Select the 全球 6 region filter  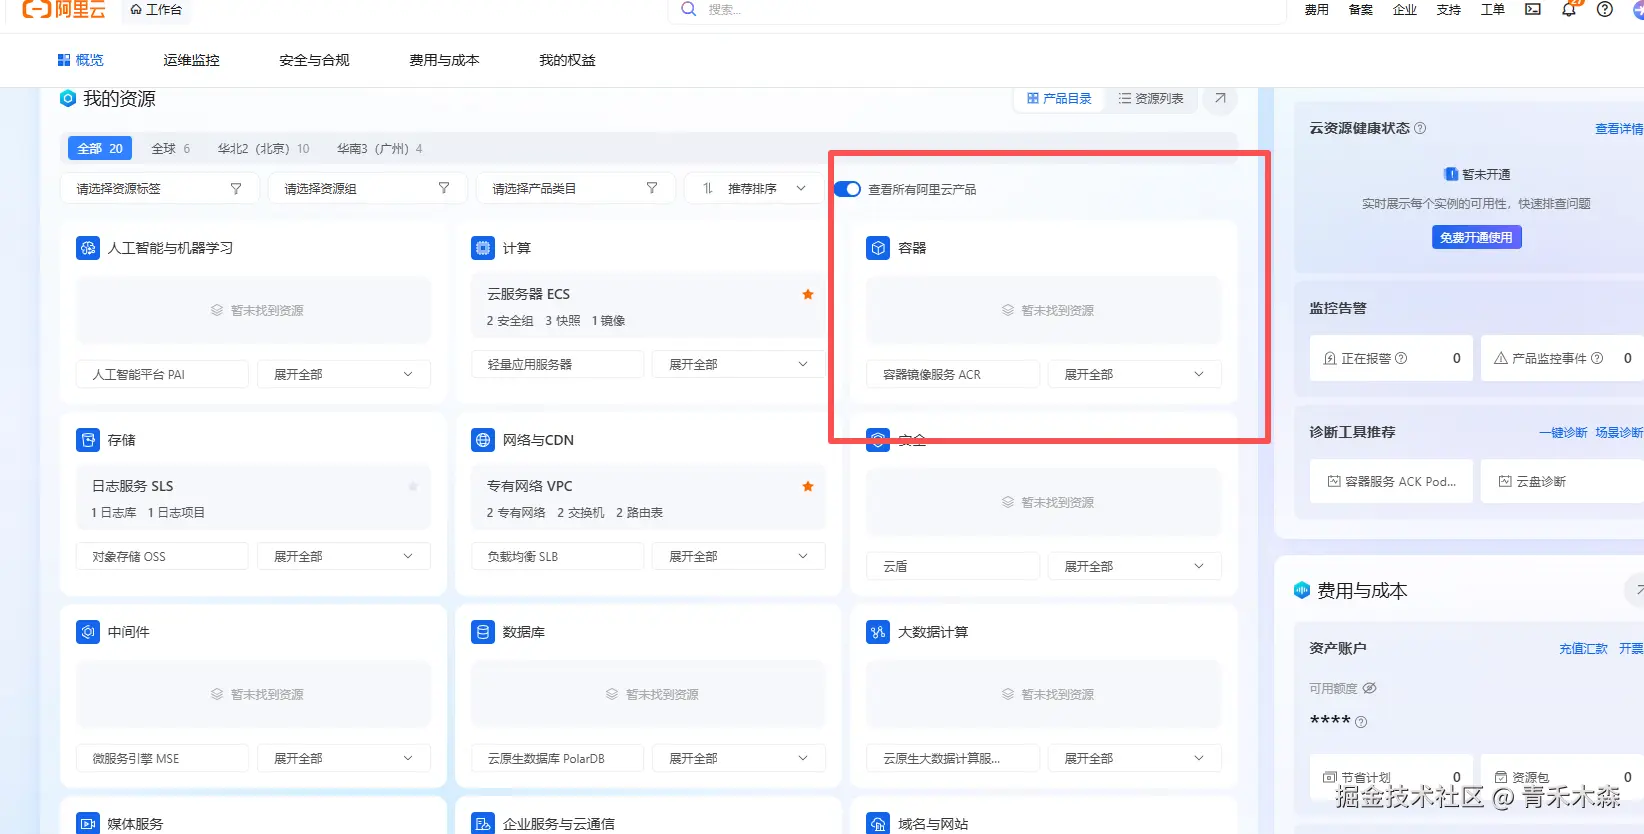171,148
